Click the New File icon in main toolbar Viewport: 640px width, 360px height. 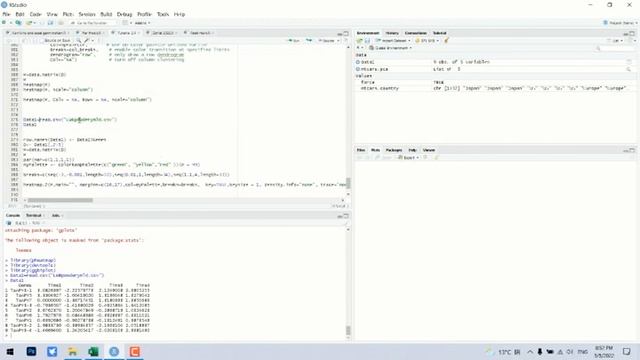4,23
